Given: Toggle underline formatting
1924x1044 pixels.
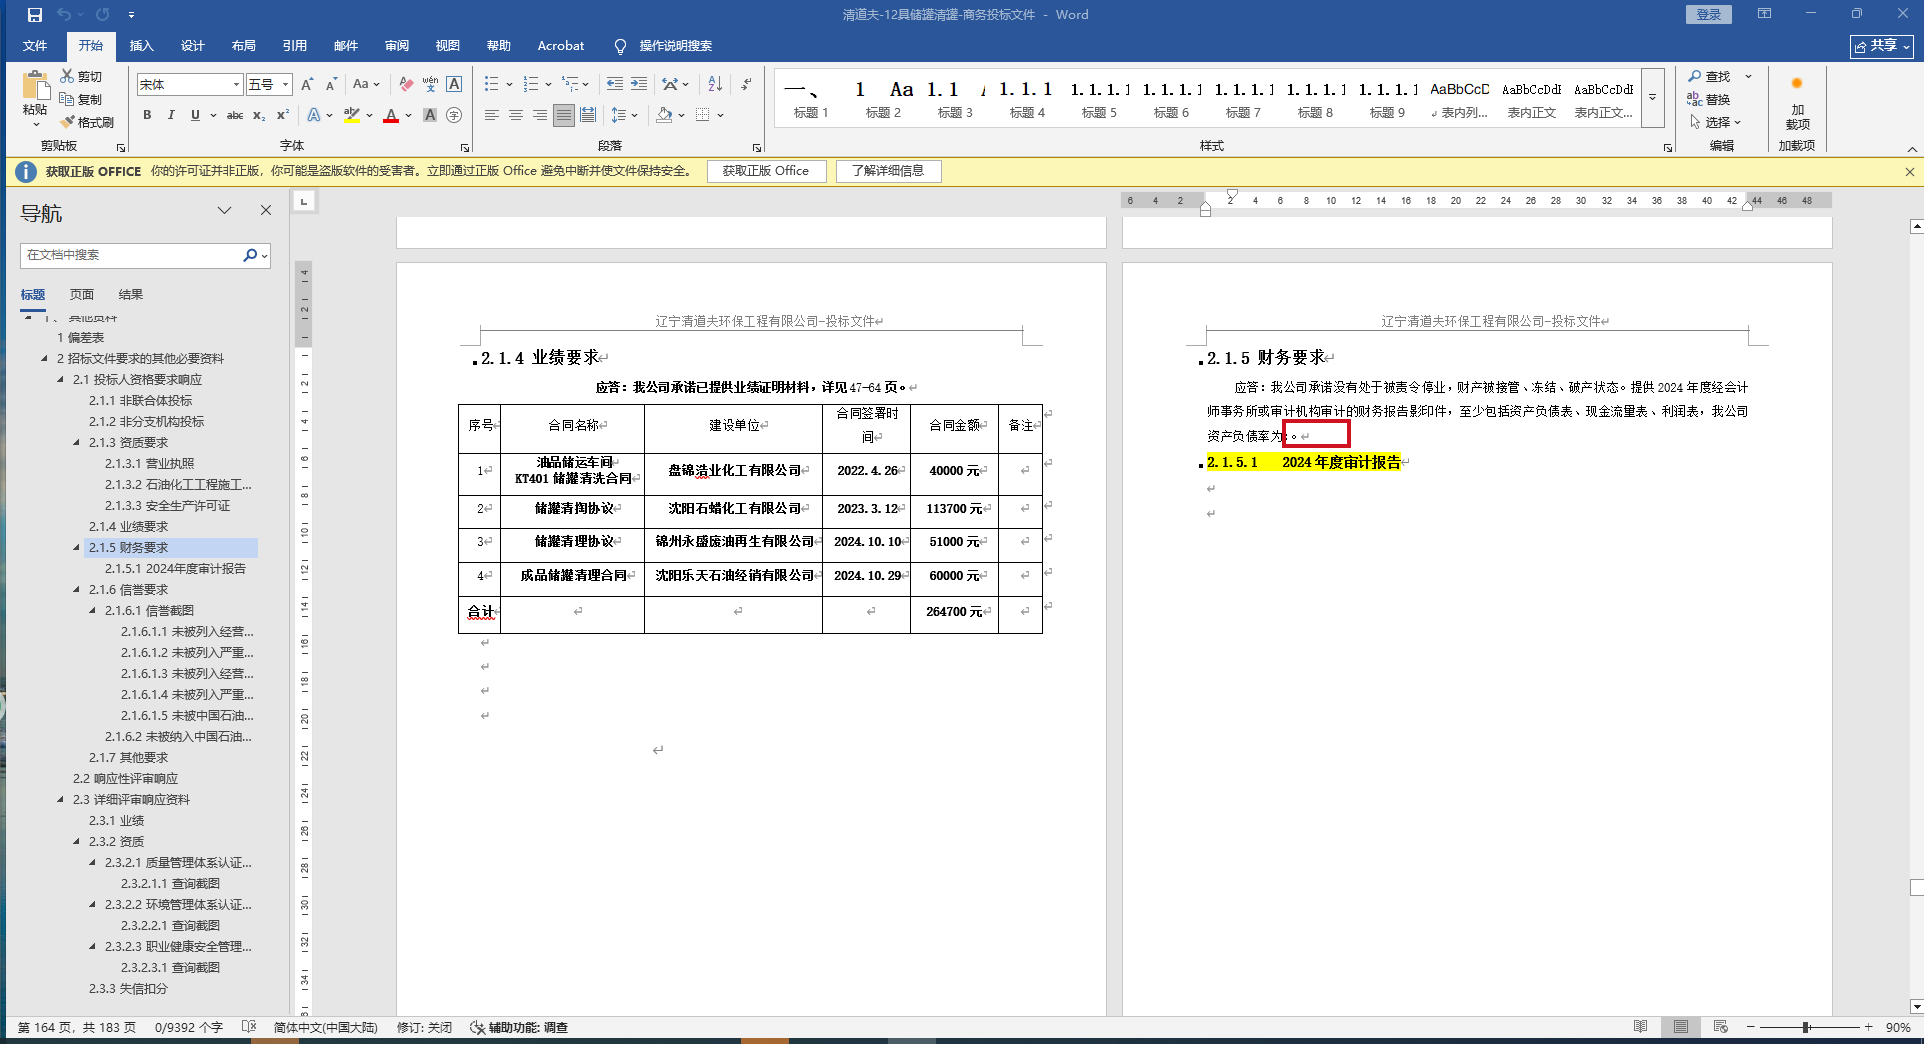Looking at the screenshot, I should pyautogui.click(x=195, y=115).
